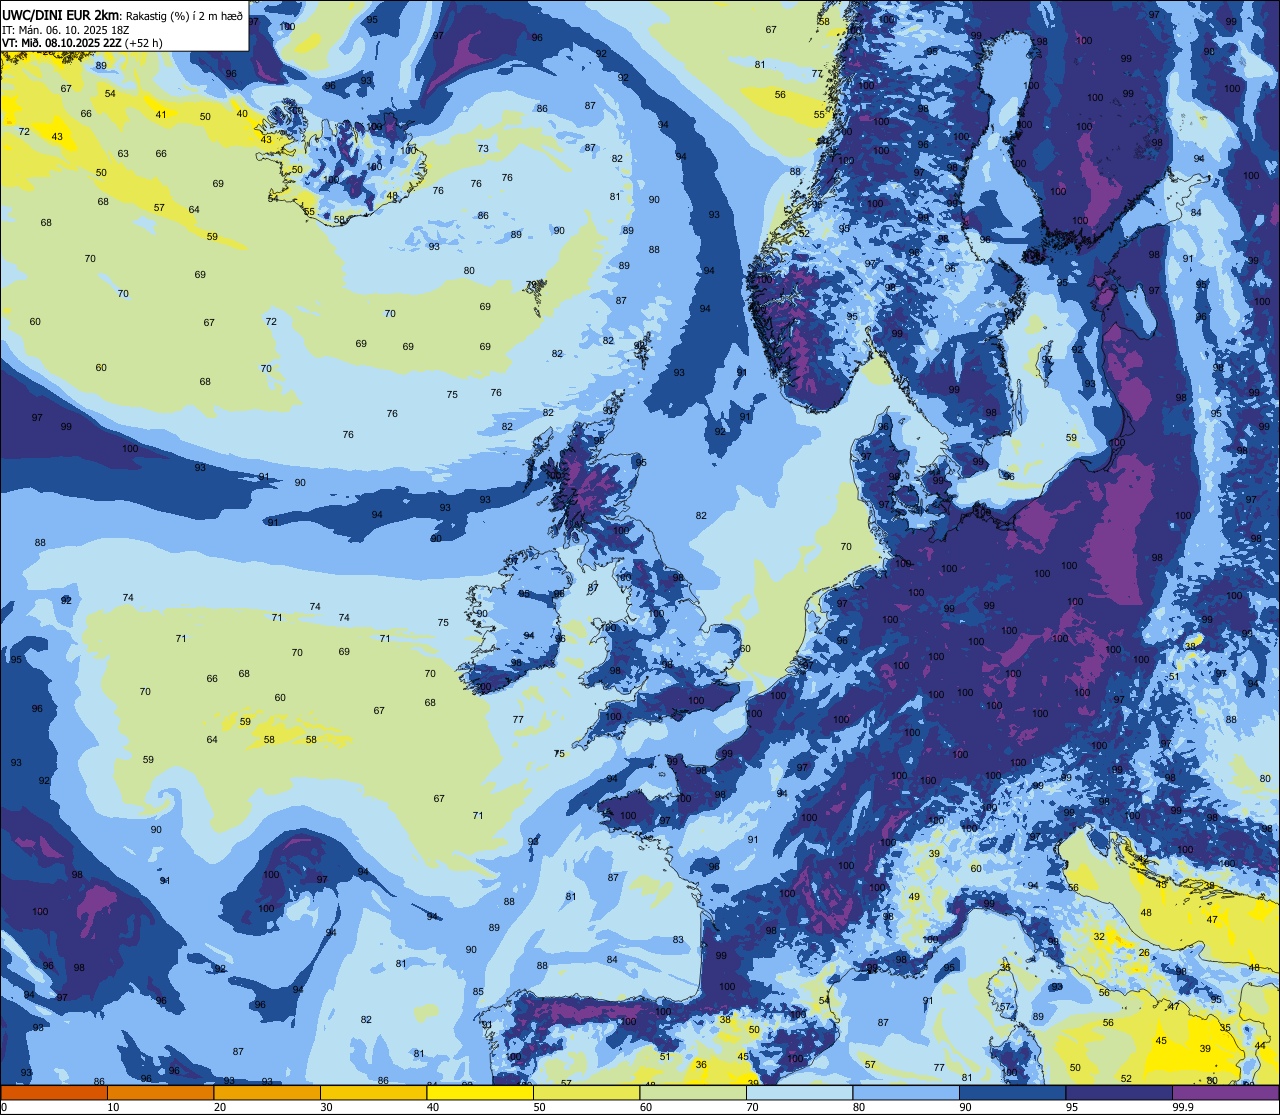Image resolution: width=1280 pixels, height=1115 pixels.
Task: Select the bright yellow 40–50 legend swatch
Action: coord(480,1092)
